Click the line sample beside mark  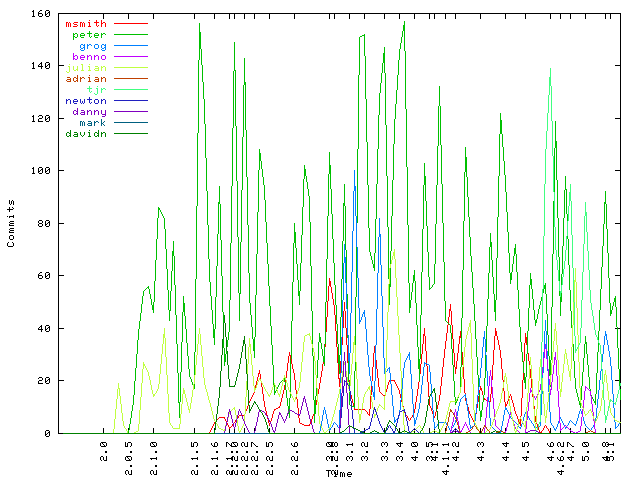(x=131, y=122)
